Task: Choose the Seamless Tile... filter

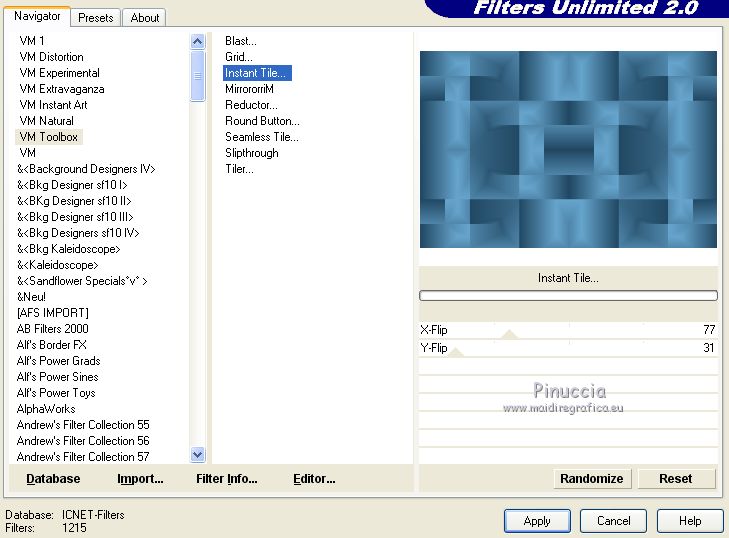Action: [262, 137]
